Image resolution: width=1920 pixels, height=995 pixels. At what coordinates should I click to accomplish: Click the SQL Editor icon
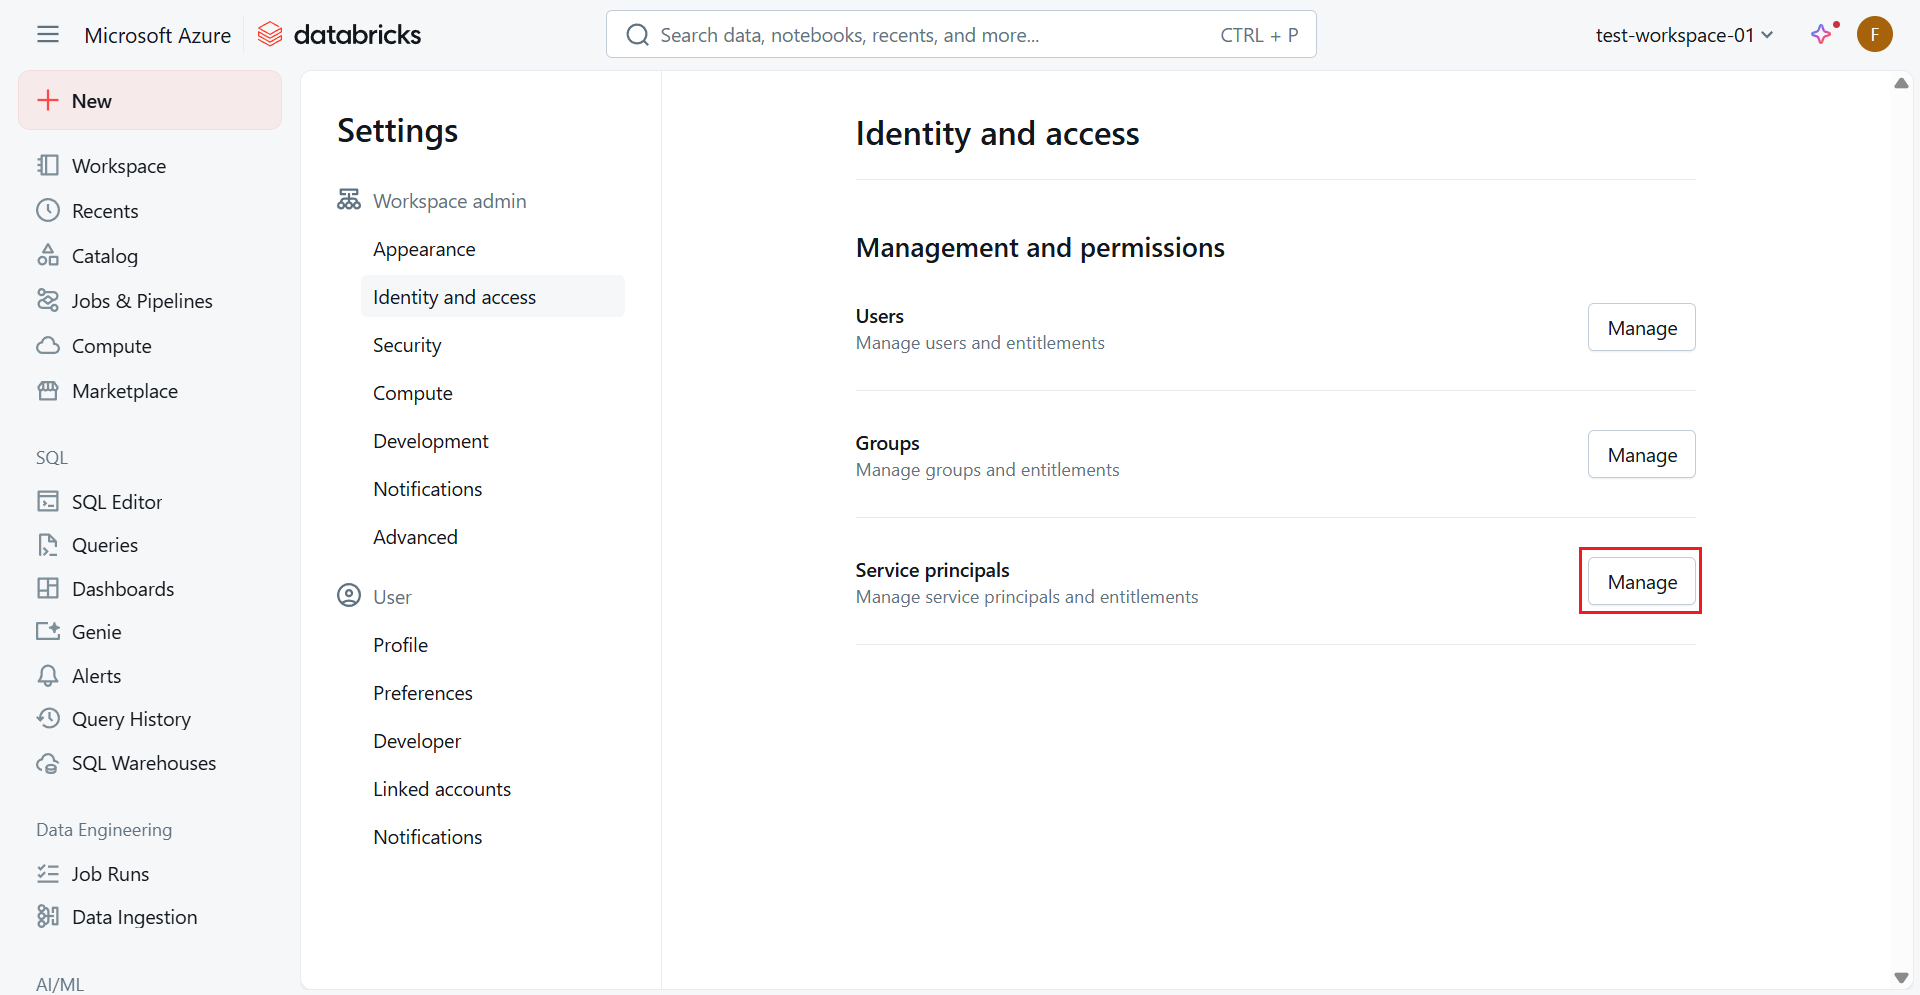click(48, 501)
